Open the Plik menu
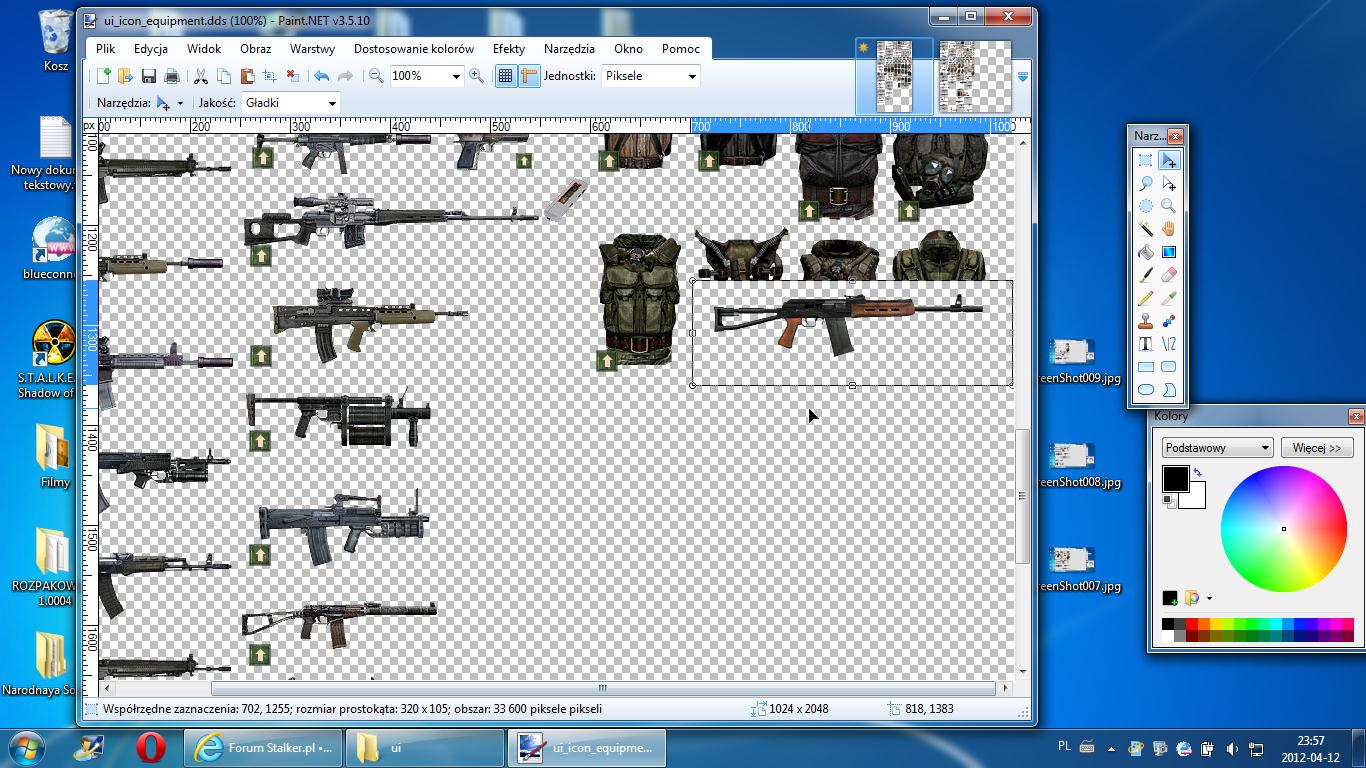Viewport: 1366px width, 768px height. 106,48
